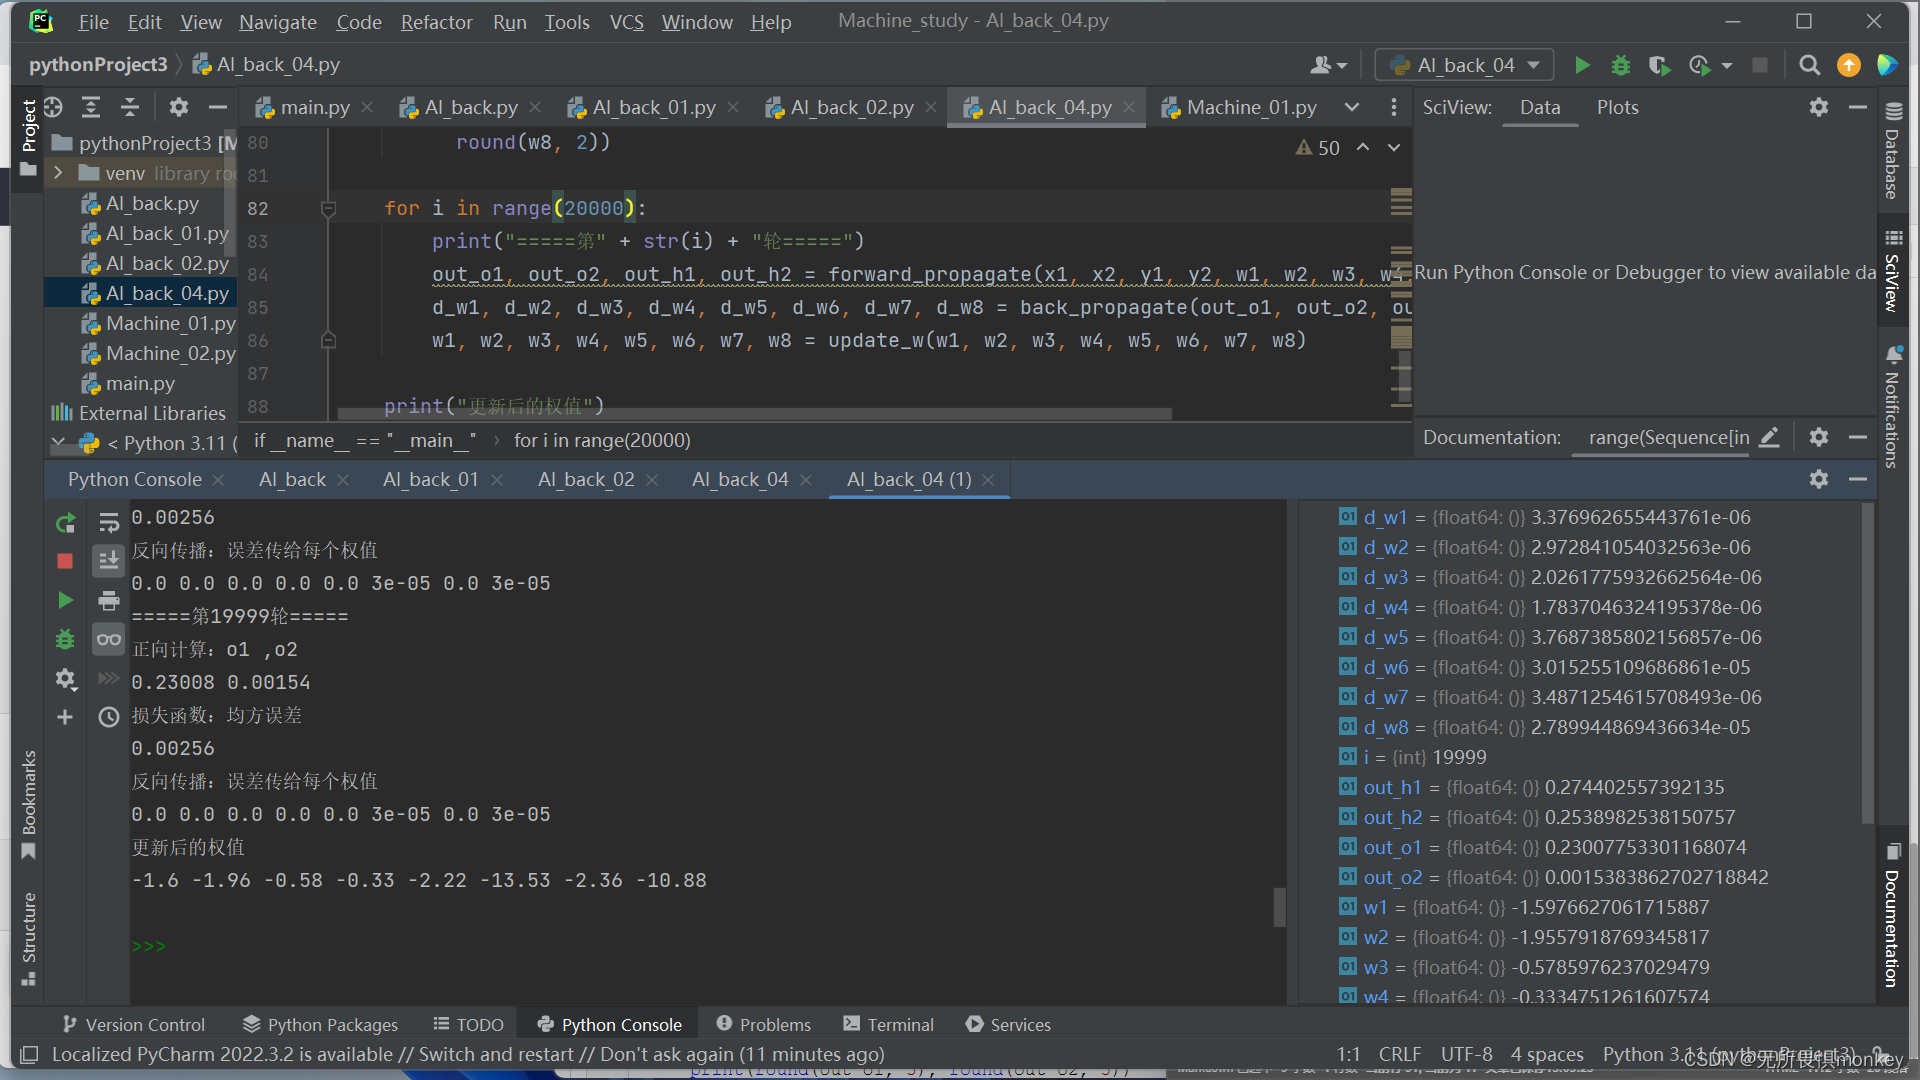Open the Version Control tool window
The width and height of the screenshot is (1920, 1080).
(x=133, y=1024)
